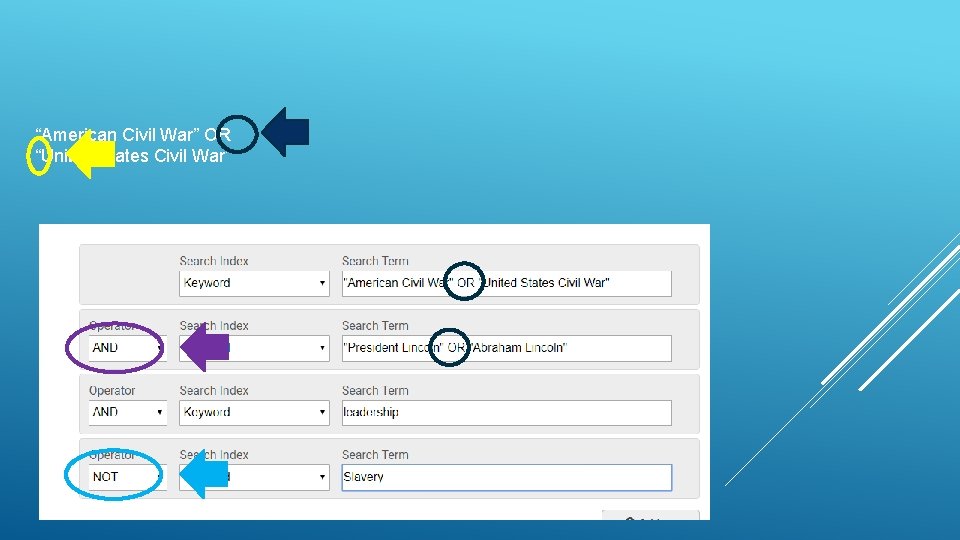Click the Search Term field containing Slavery
Screen dimensions: 960x540
[x=506, y=478]
